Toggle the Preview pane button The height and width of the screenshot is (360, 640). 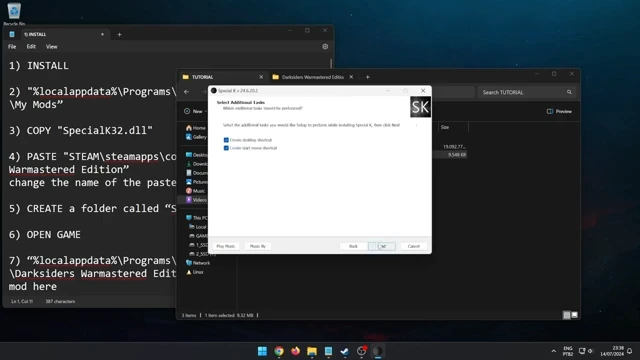tap(559, 111)
